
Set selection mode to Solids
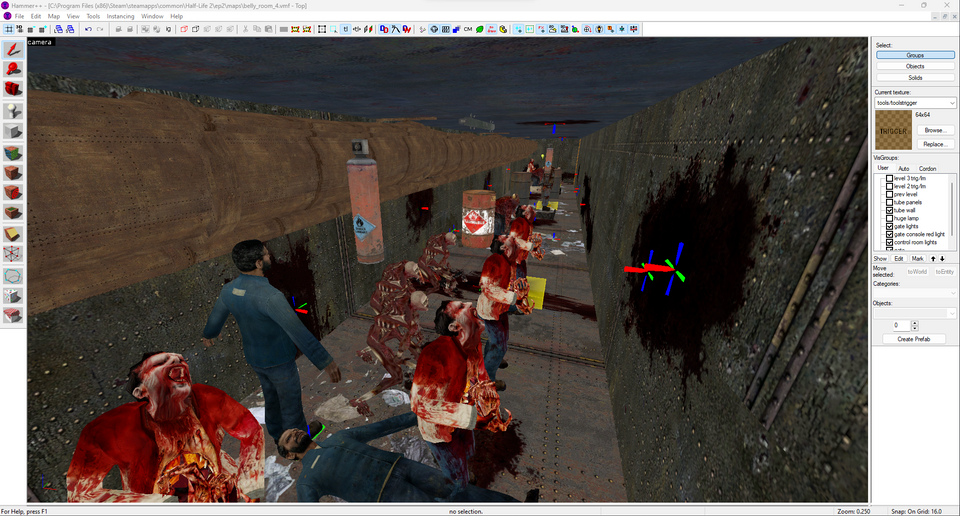coord(915,78)
